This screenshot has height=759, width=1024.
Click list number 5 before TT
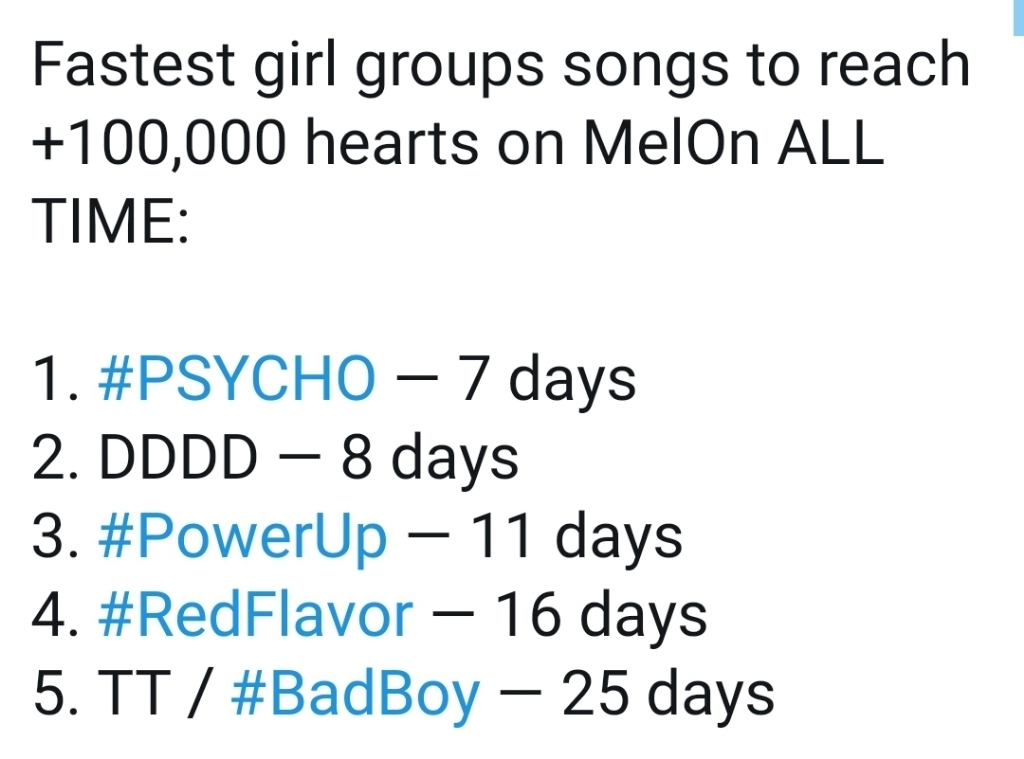pyautogui.click(x=52, y=693)
